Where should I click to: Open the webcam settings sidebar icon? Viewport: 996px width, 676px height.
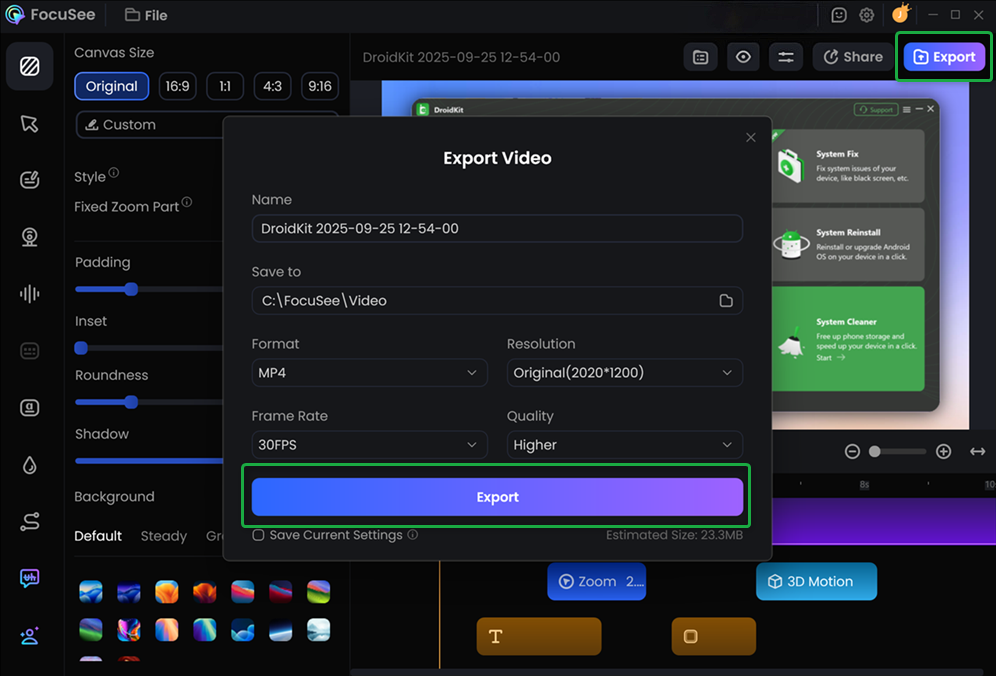(29, 237)
